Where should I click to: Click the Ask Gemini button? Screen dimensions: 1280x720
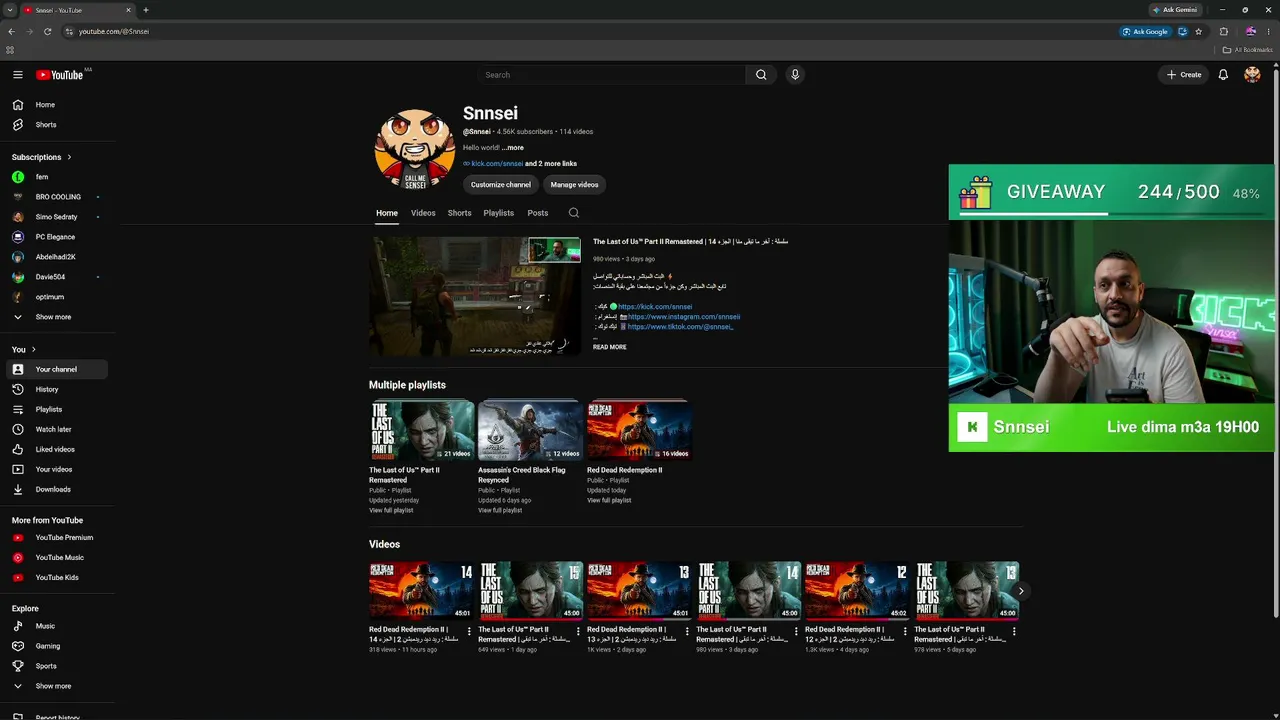(x=1175, y=10)
